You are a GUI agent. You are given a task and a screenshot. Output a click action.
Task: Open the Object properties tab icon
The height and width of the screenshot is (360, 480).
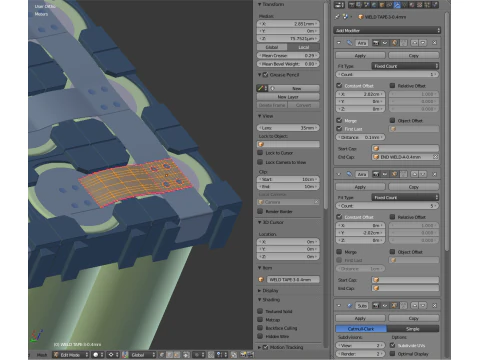382,5
